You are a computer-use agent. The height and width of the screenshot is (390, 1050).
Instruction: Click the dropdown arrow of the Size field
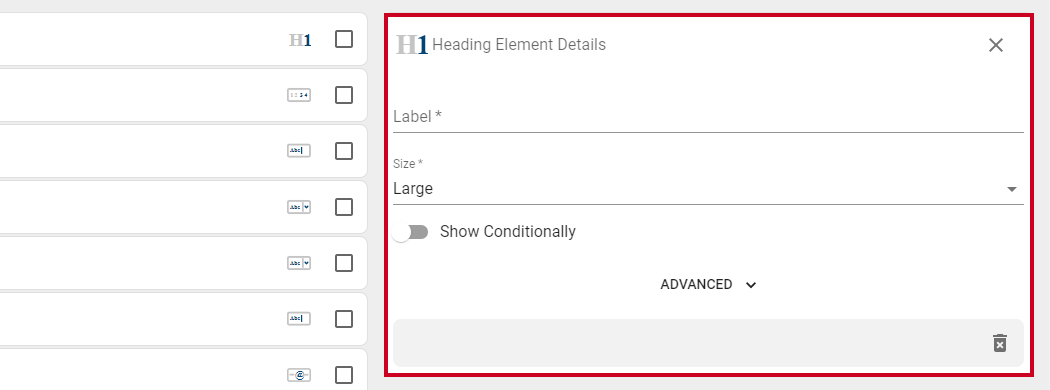[x=1012, y=190]
